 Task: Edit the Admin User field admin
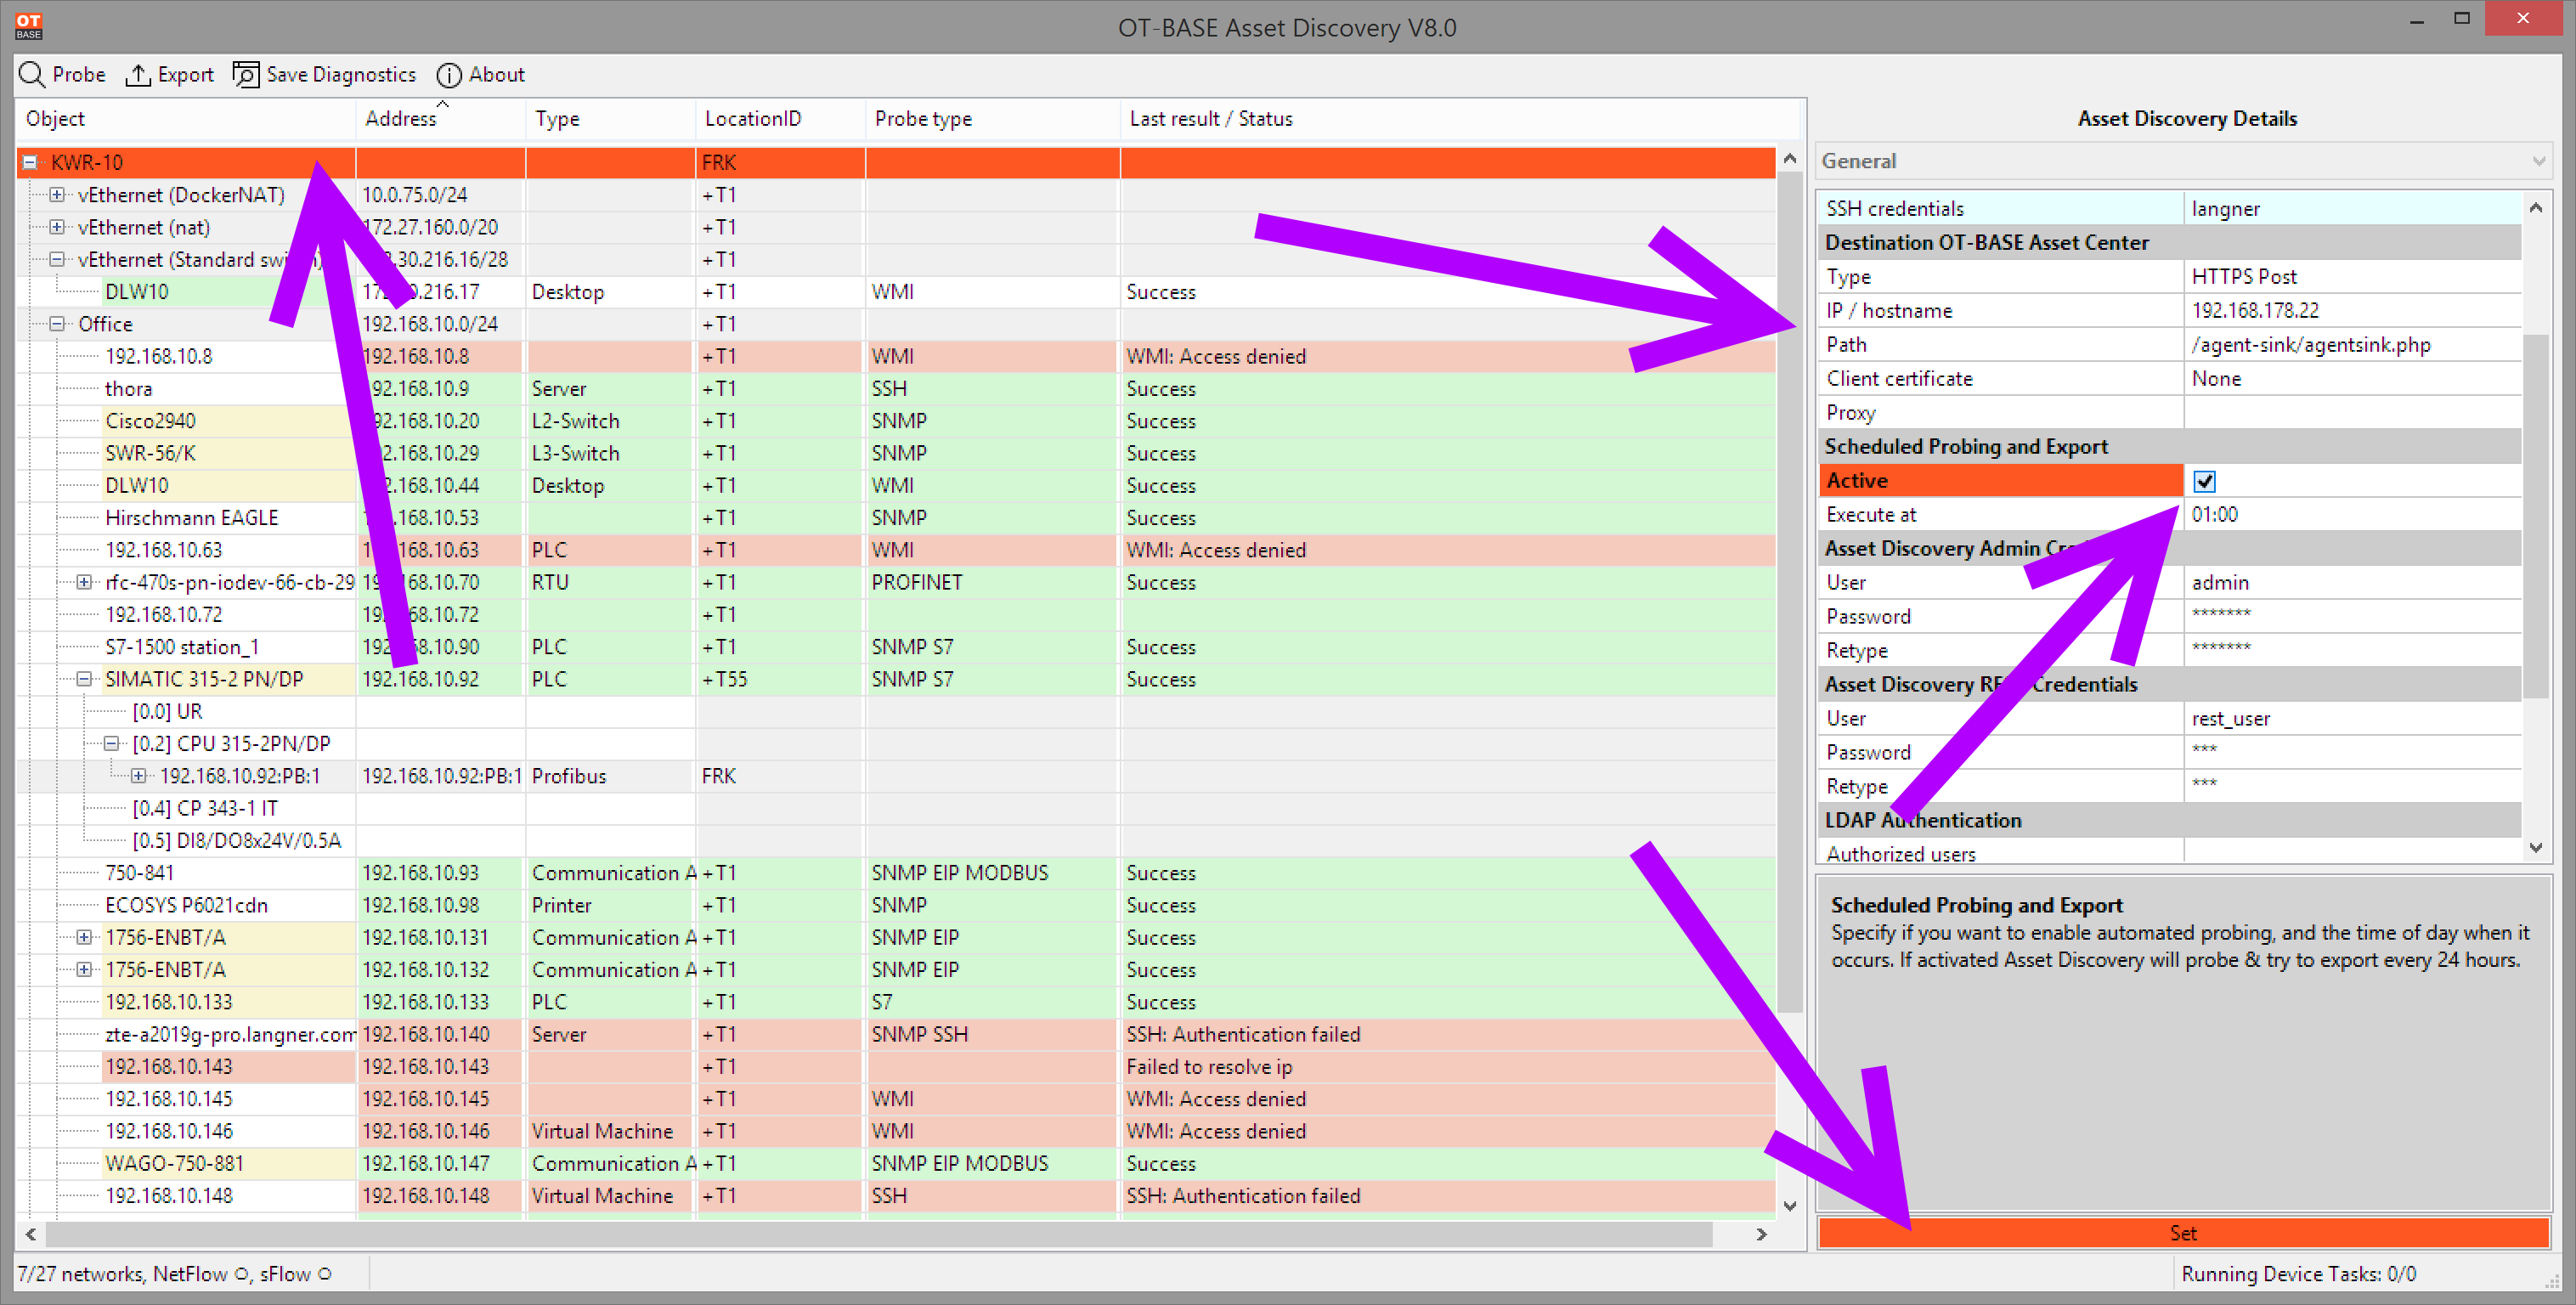(2352, 583)
